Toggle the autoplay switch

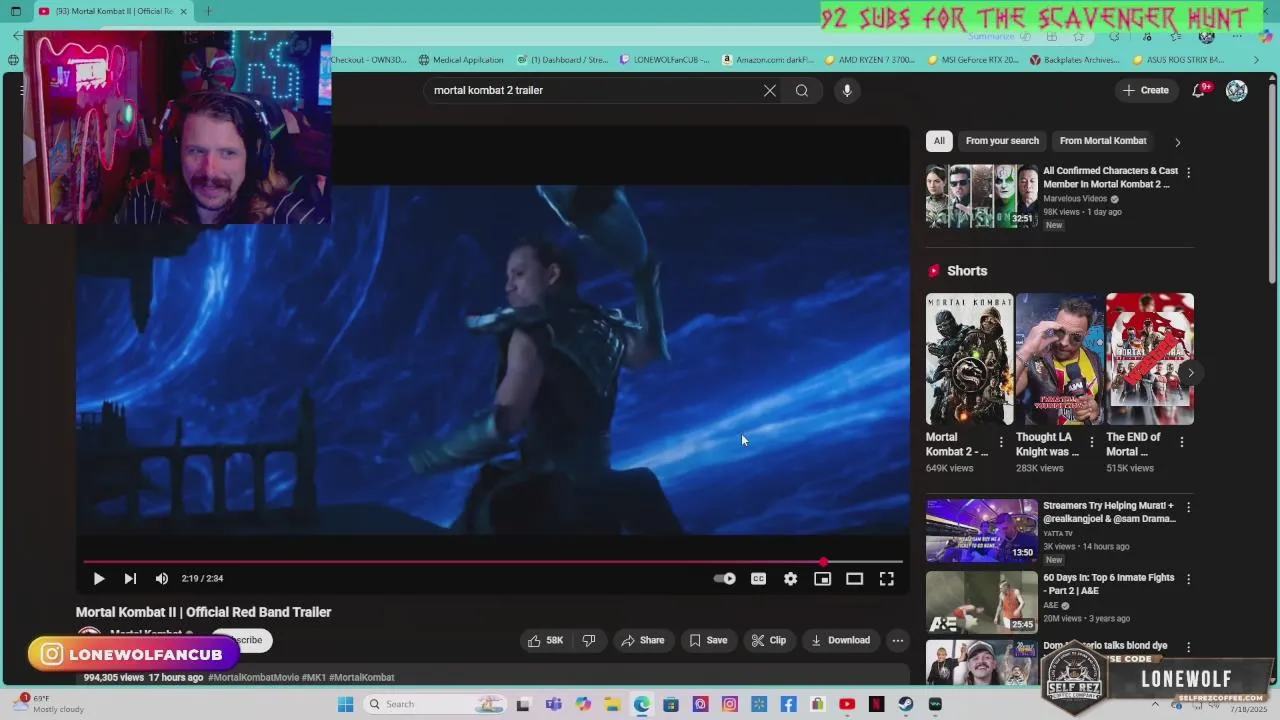pos(725,578)
